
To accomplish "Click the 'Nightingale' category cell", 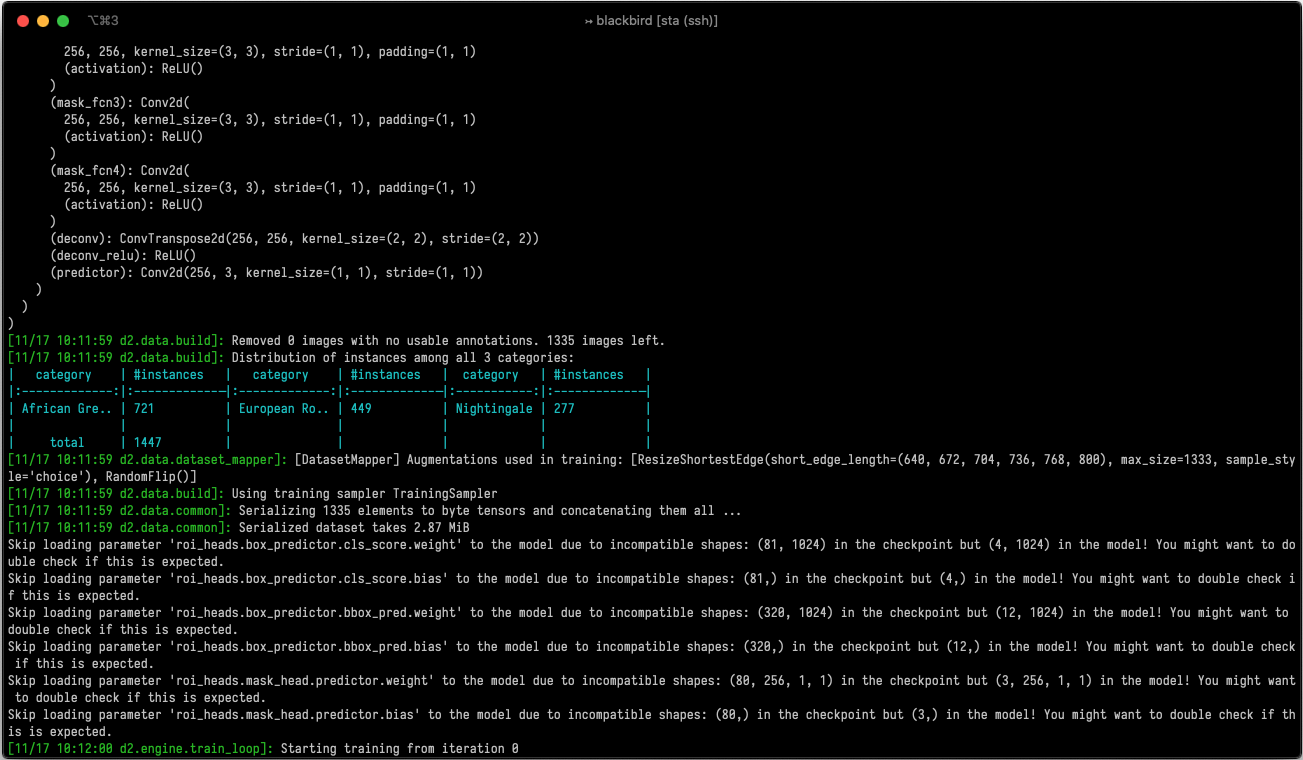I will pos(494,409).
